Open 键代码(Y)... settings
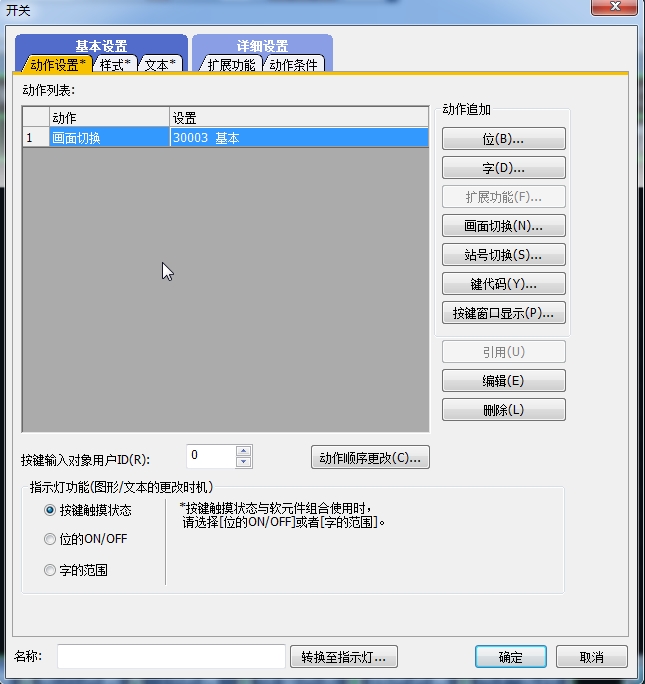This screenshot has width=645, height=684. click(503, 284)
